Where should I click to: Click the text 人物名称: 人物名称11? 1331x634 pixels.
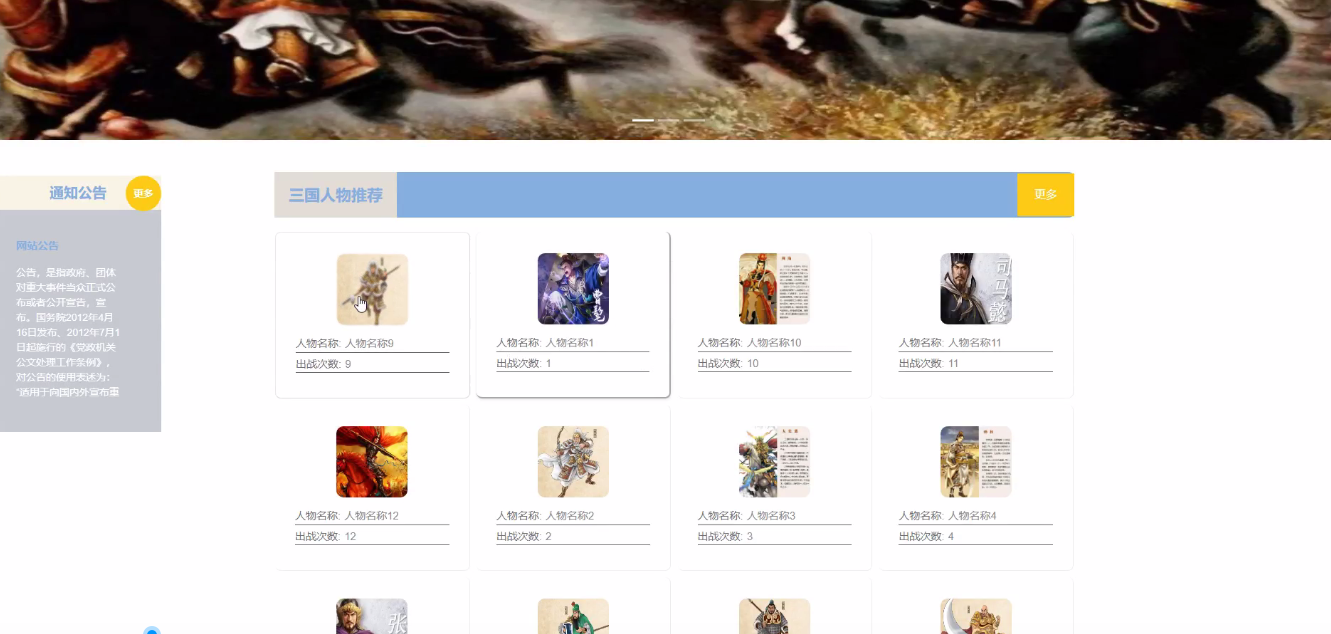[951, 343]
